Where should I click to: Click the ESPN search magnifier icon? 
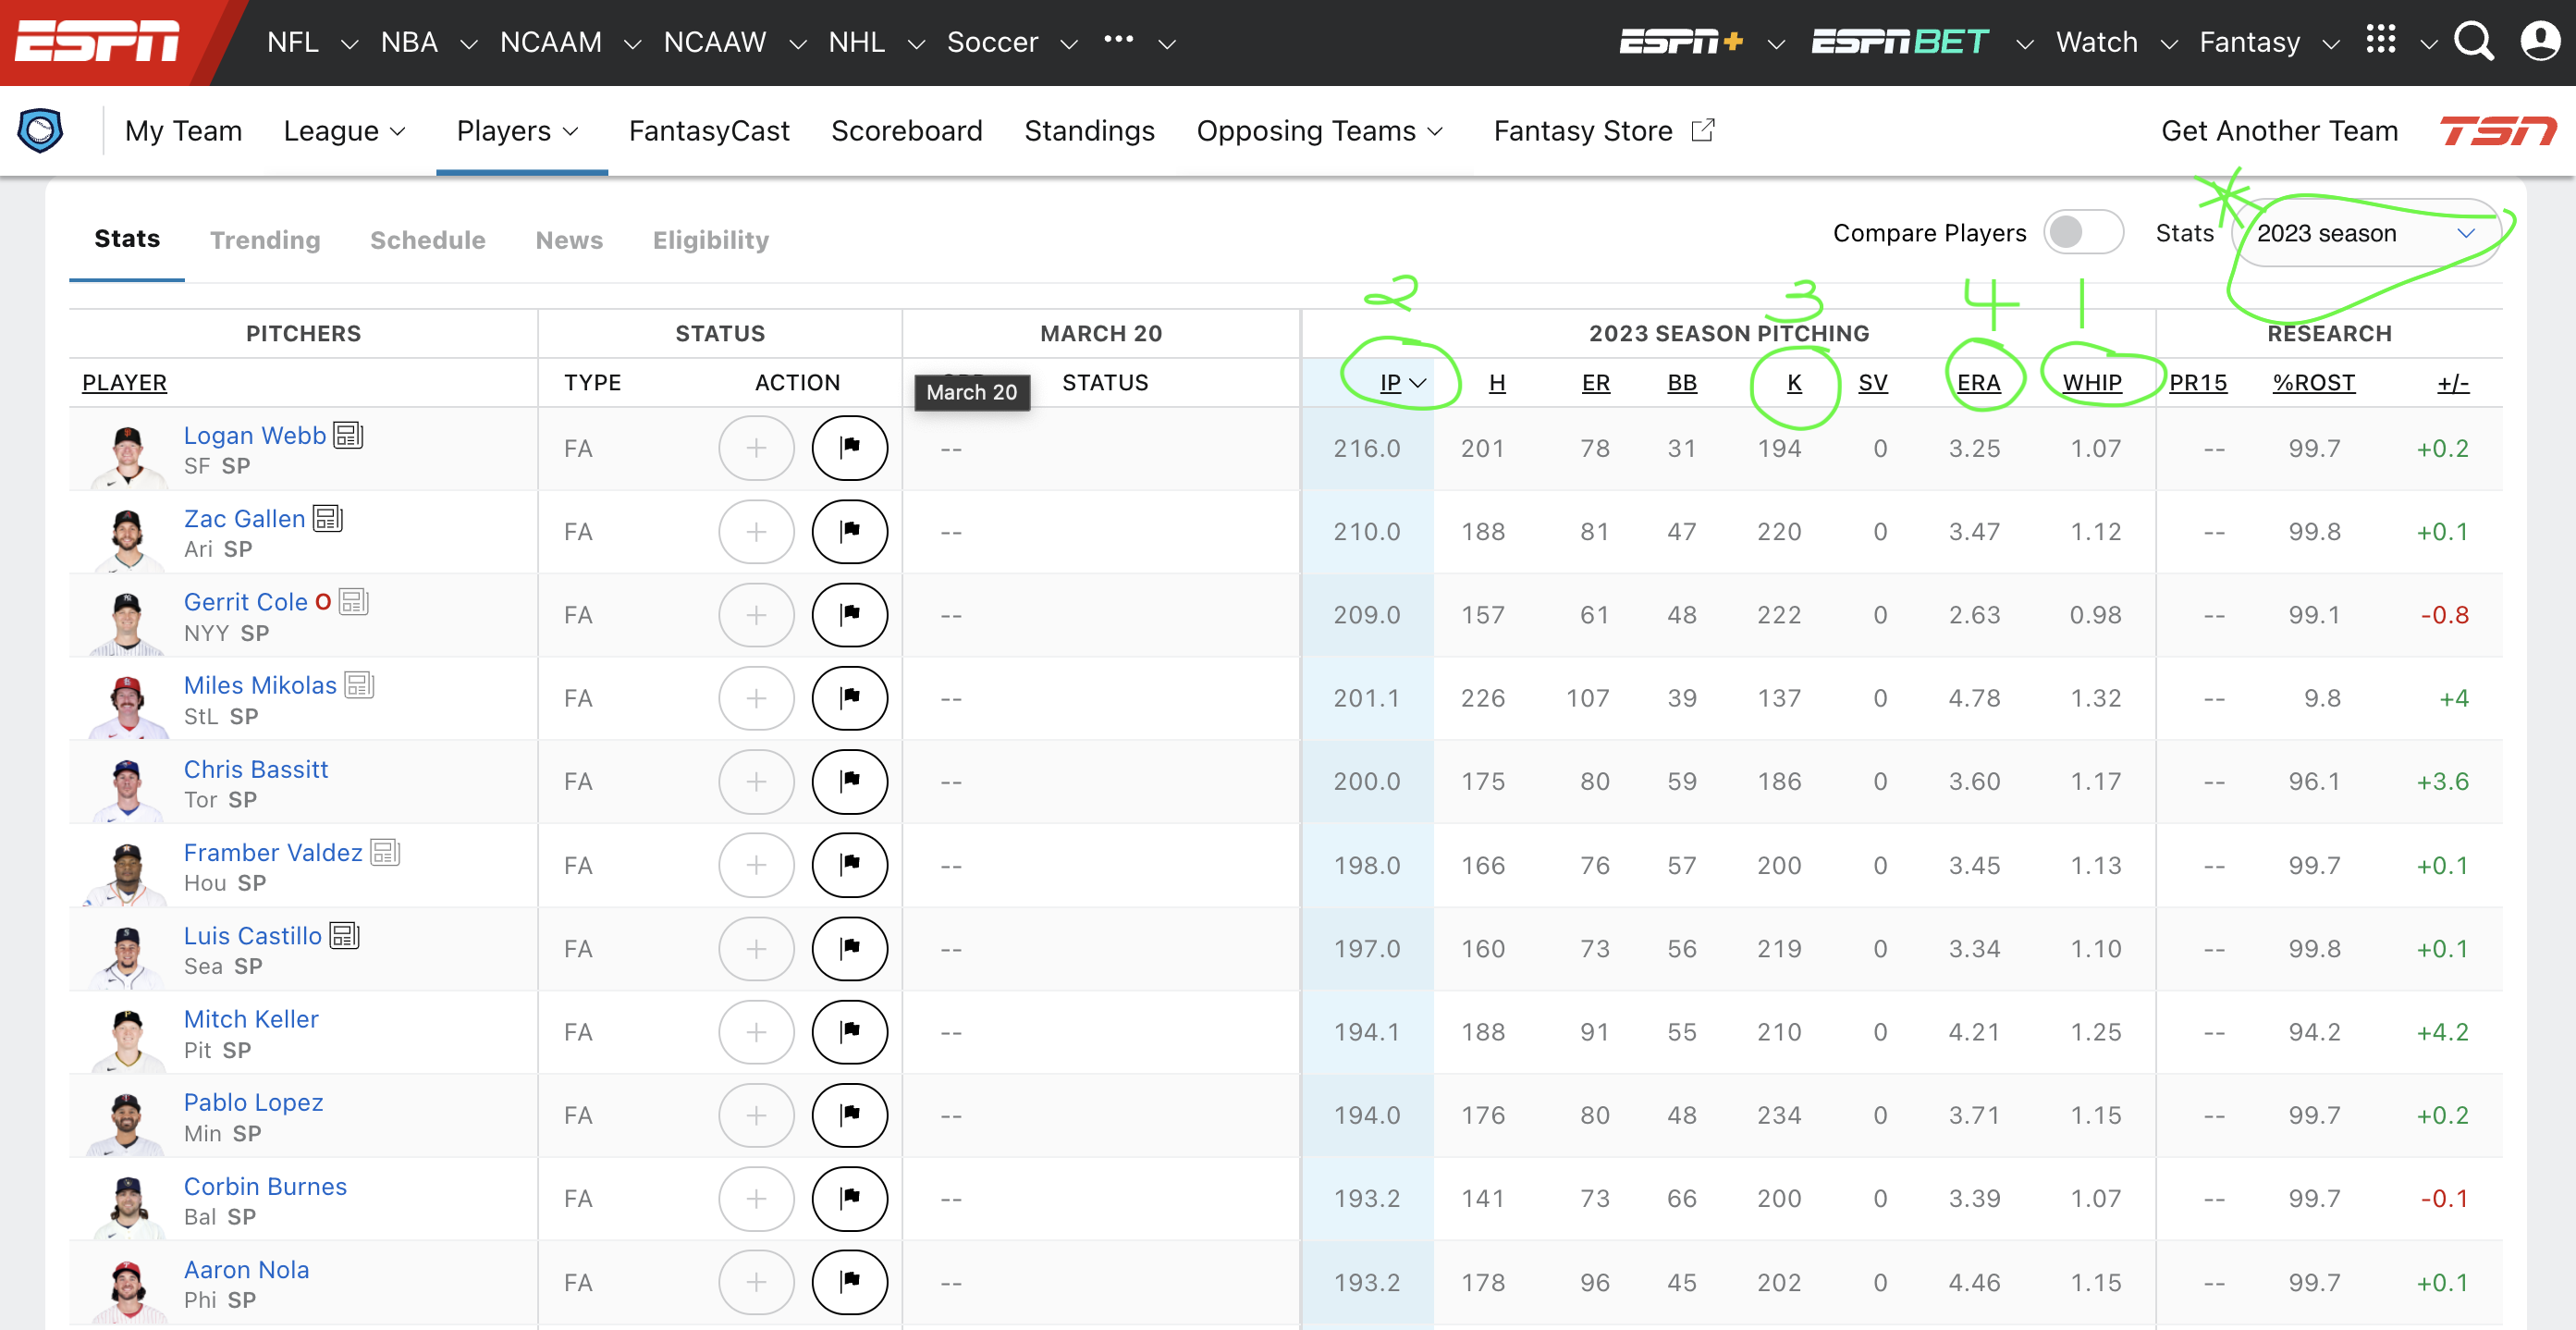[x=2473, y=42]
